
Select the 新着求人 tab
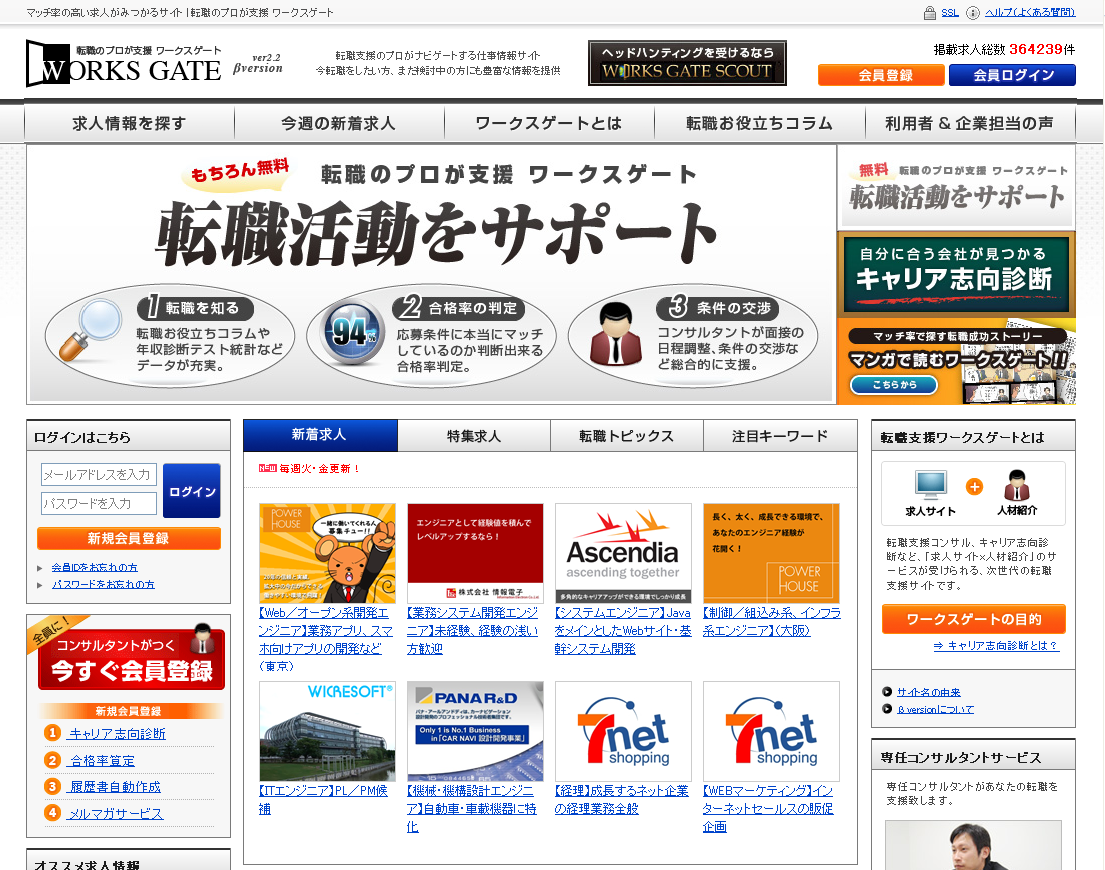(x=320, y=435)
